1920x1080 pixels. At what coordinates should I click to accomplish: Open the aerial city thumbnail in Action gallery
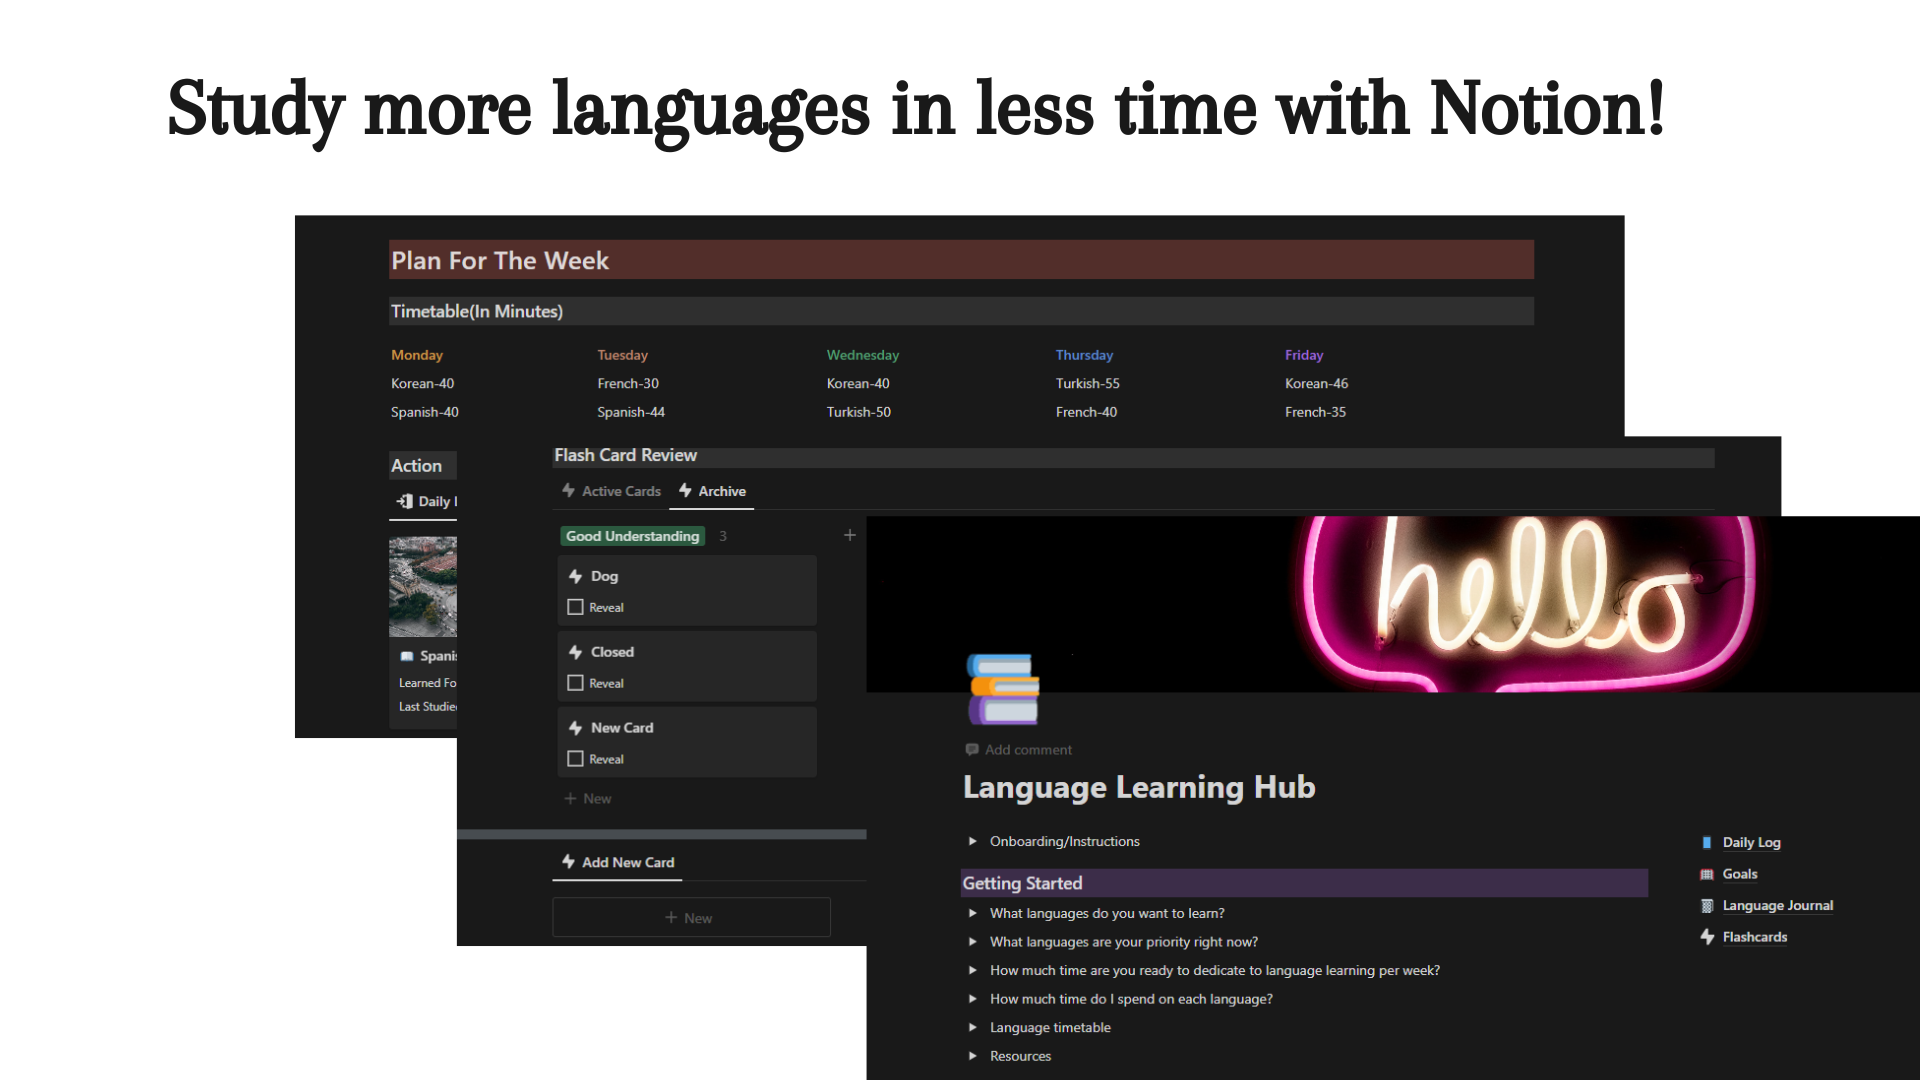pyautogui.click(x=423, y=587)
